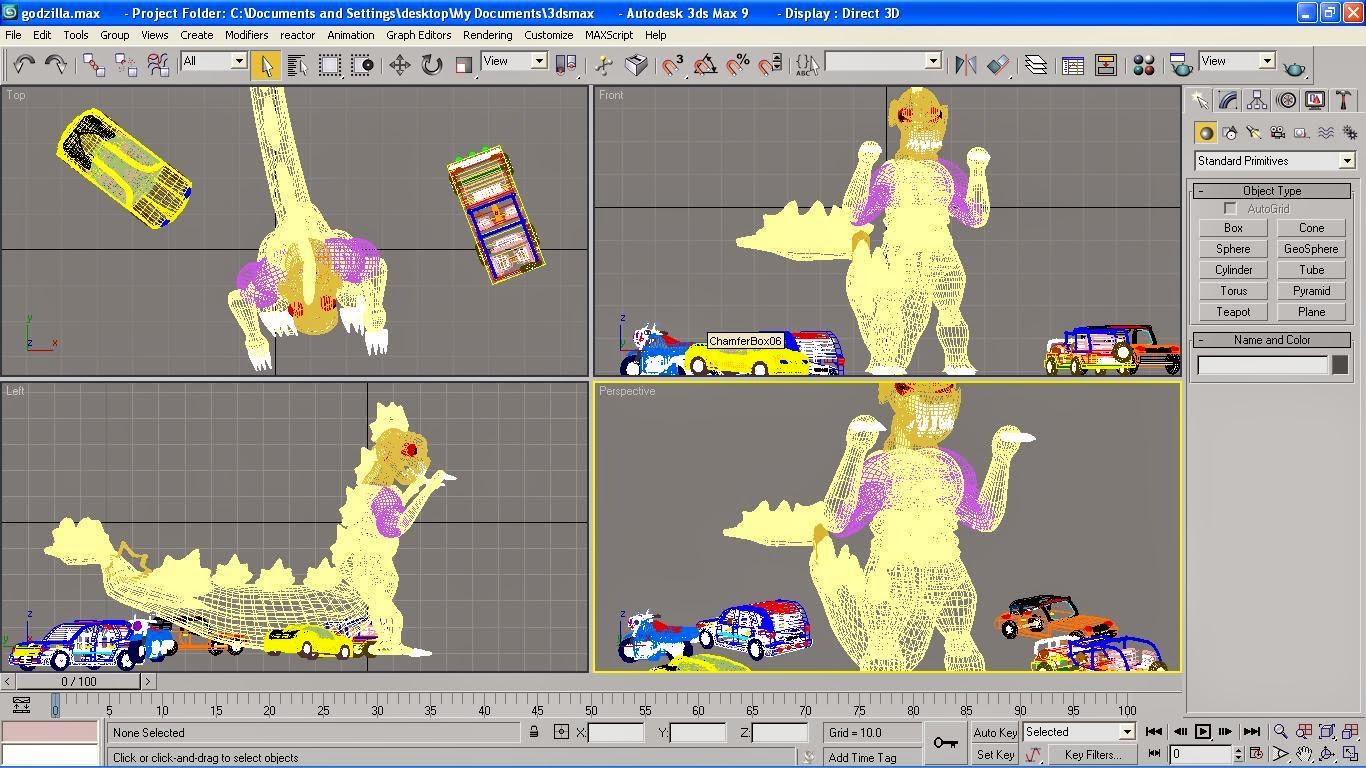Image resolution: width=1366 pixels, height=768 pixels.
Task: Collapse the Name and Color rollout
Action: click(1271, 340)
